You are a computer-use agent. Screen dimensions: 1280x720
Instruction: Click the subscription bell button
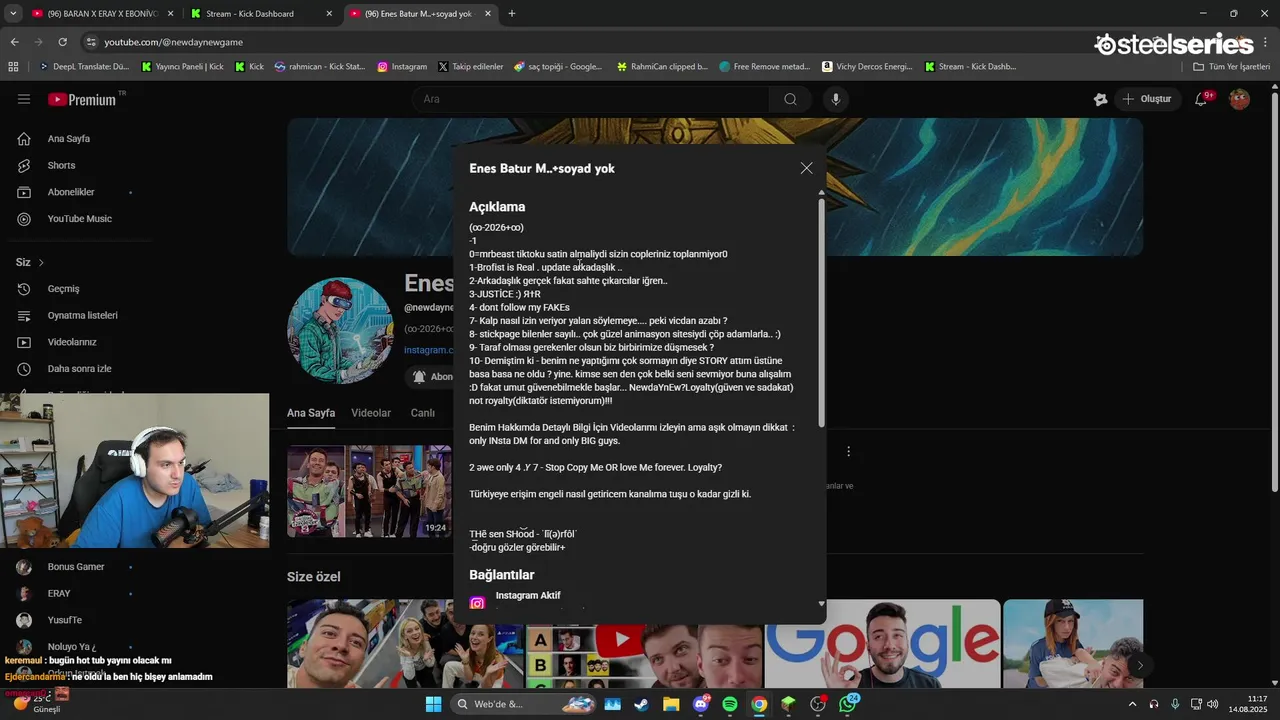pos(432,377)
